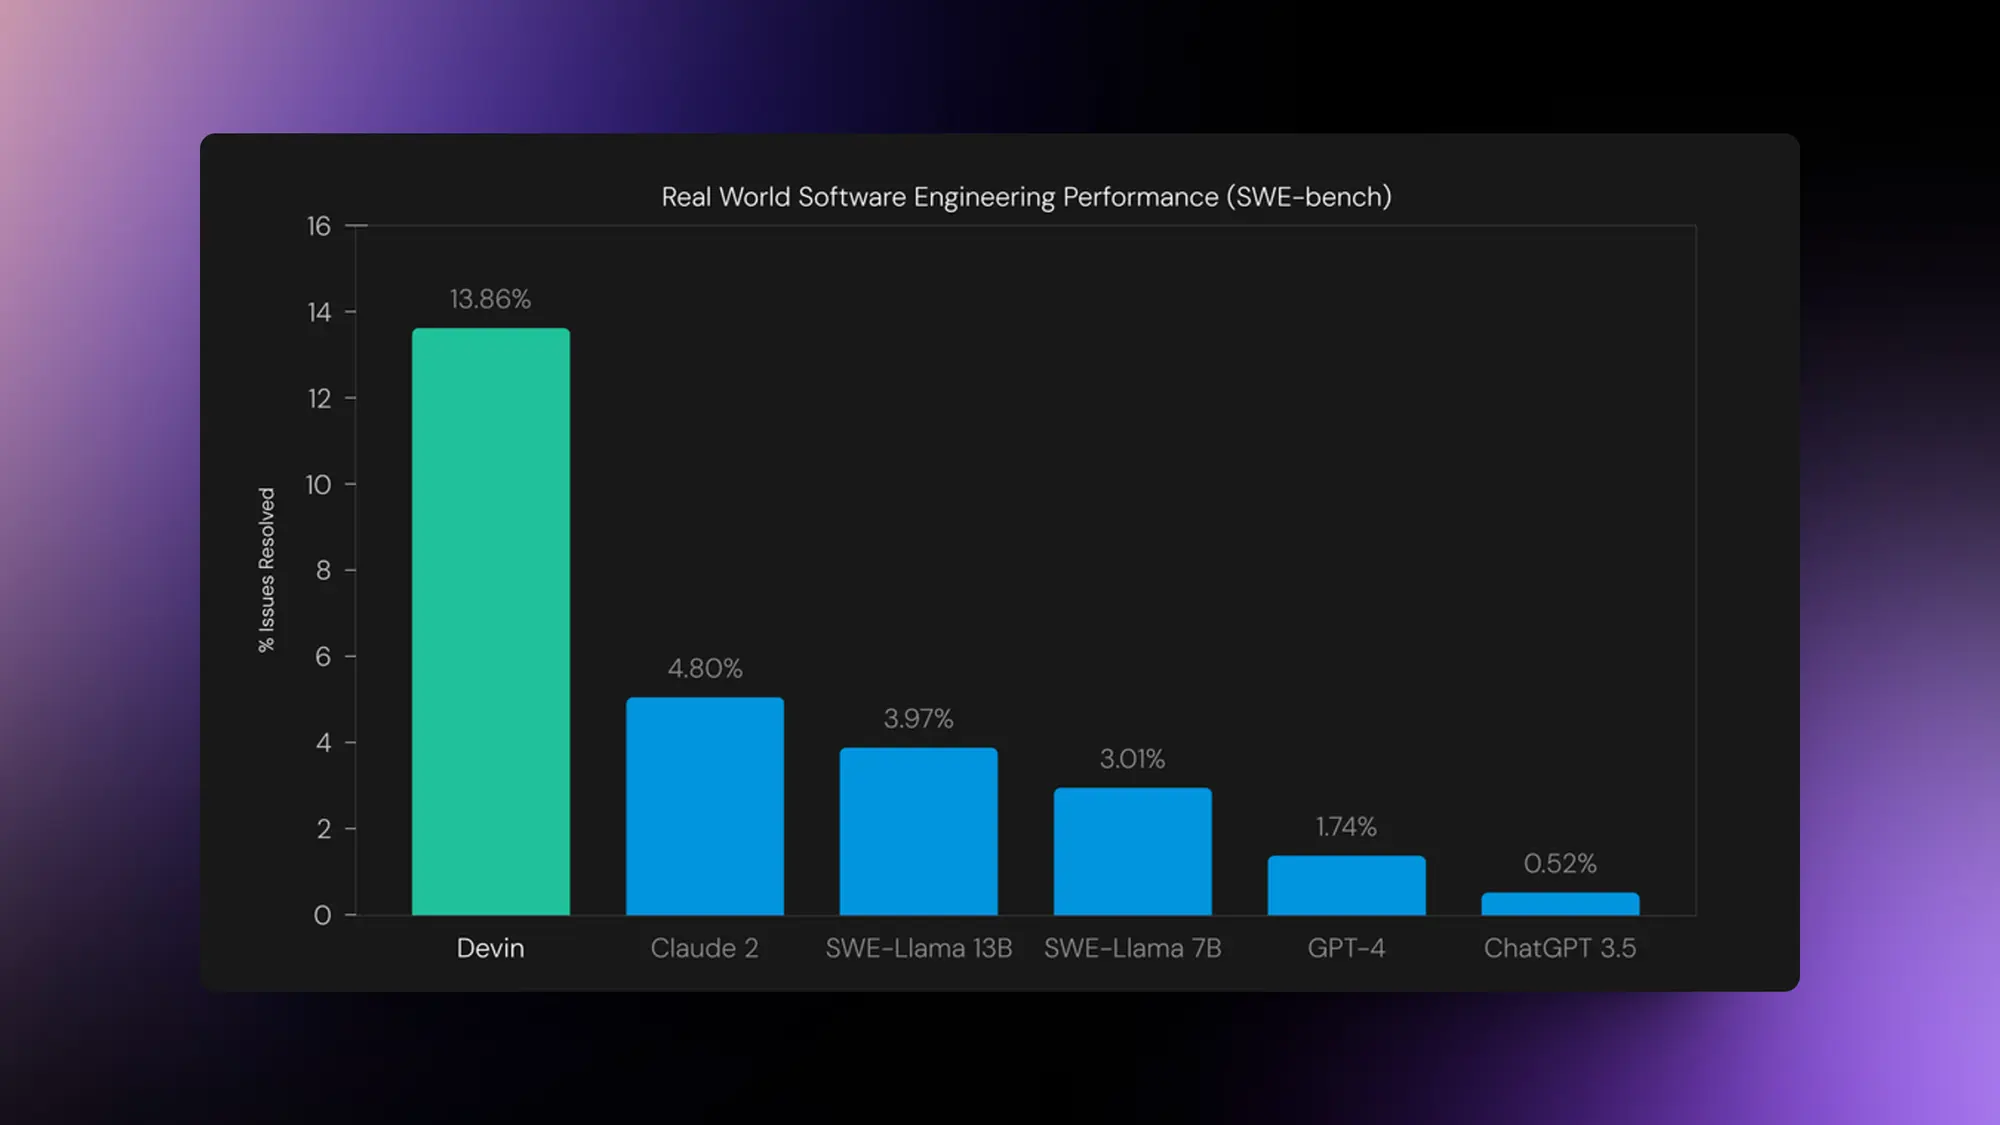Click the '% Issues Resolved' y-axis title
Screen dimensions: 2000x1125
point(266,570)
